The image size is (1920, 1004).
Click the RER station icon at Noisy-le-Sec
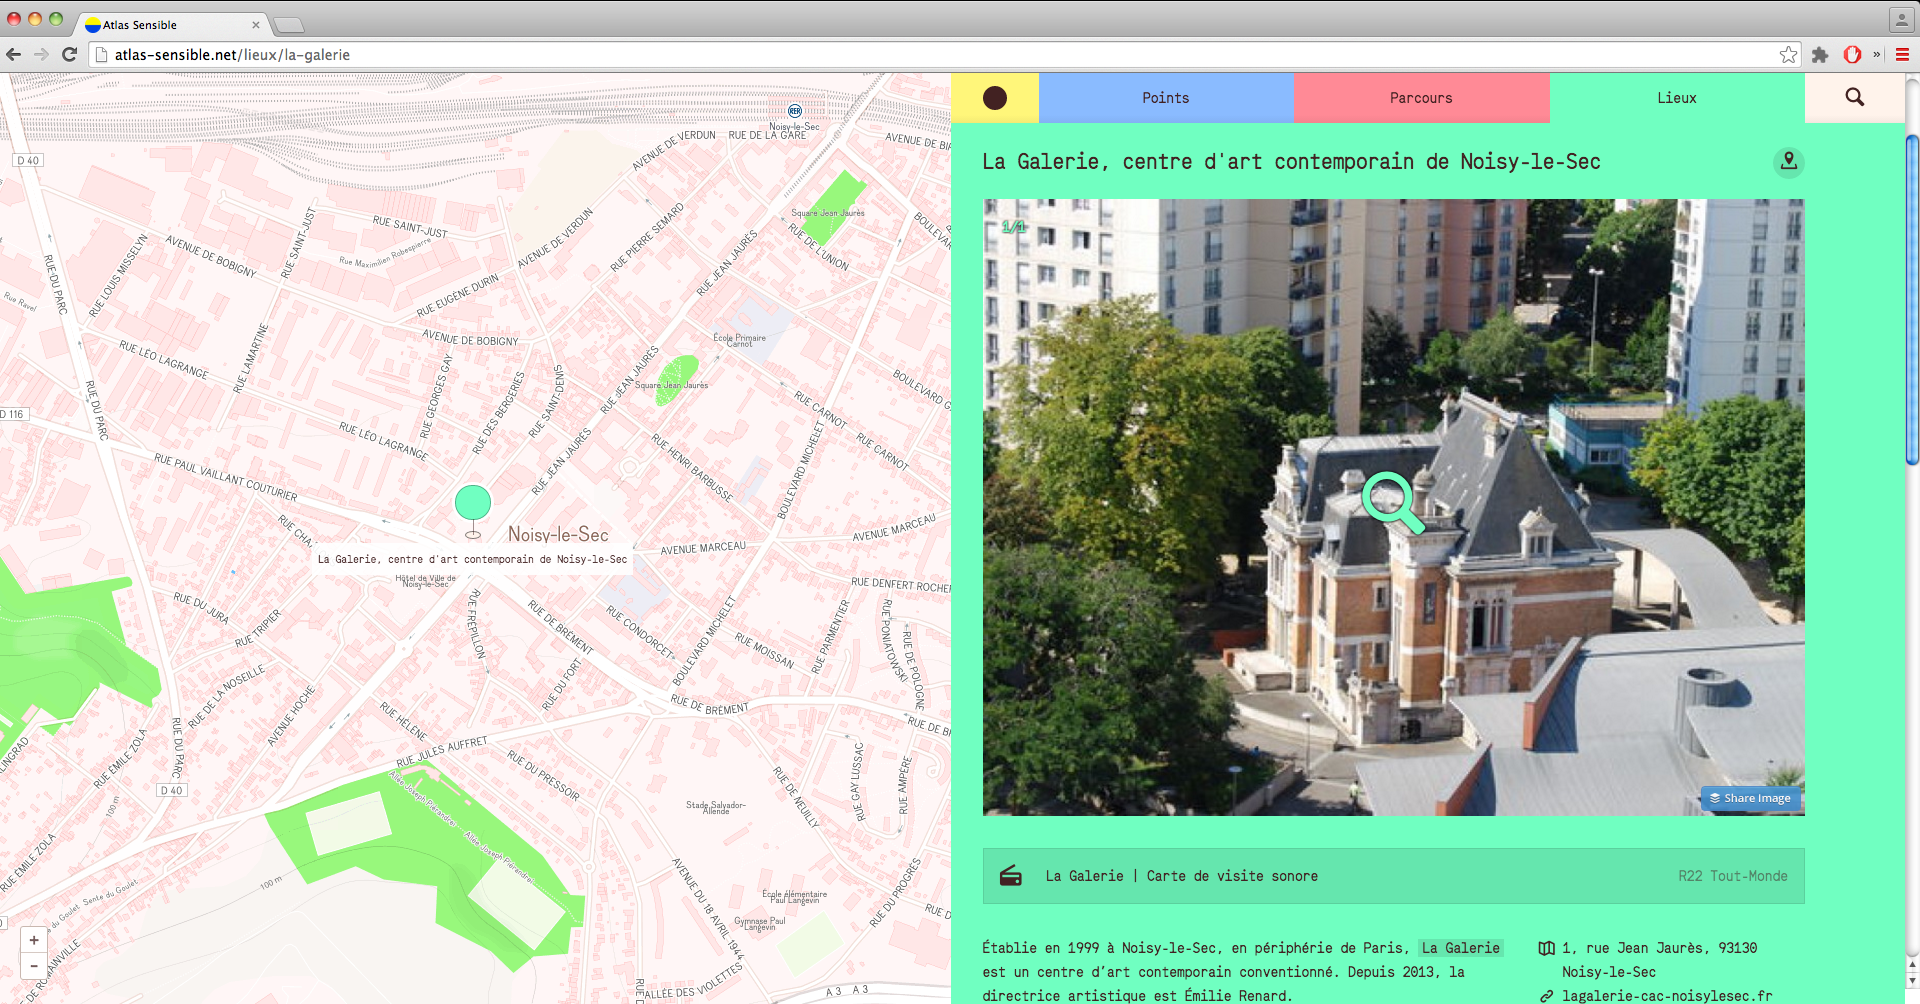[x=794, y=111]
